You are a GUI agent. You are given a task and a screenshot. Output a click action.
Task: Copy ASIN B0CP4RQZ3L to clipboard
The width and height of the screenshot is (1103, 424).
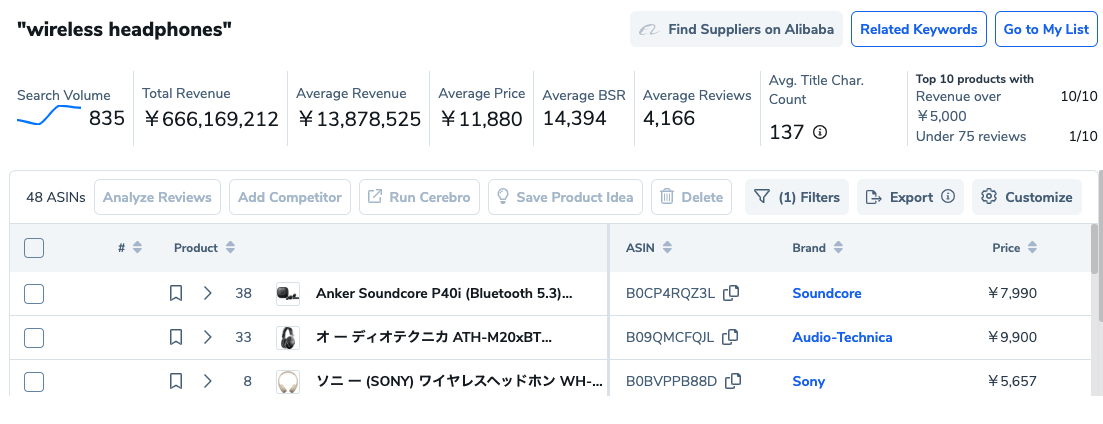click(x=732, y=293)
